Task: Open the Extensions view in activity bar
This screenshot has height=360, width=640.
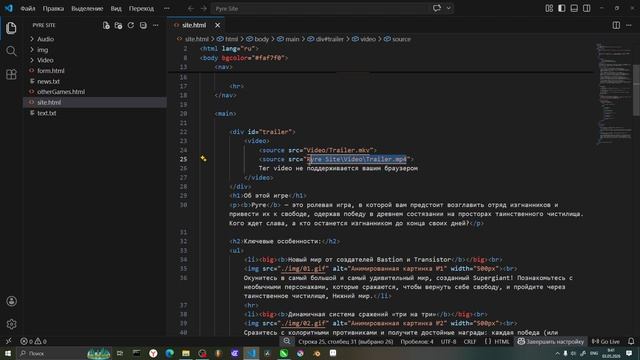Action: [x=11, y=74]
